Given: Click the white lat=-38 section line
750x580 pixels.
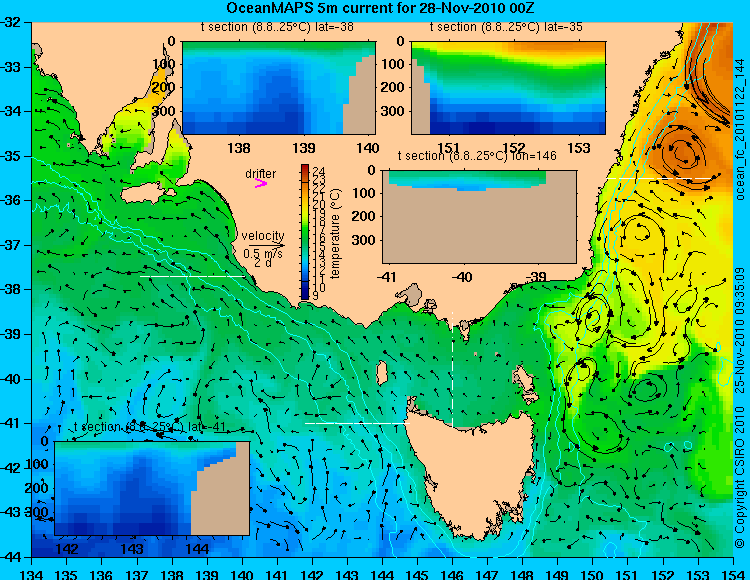Looking at the screenshot, I should 193,276.
